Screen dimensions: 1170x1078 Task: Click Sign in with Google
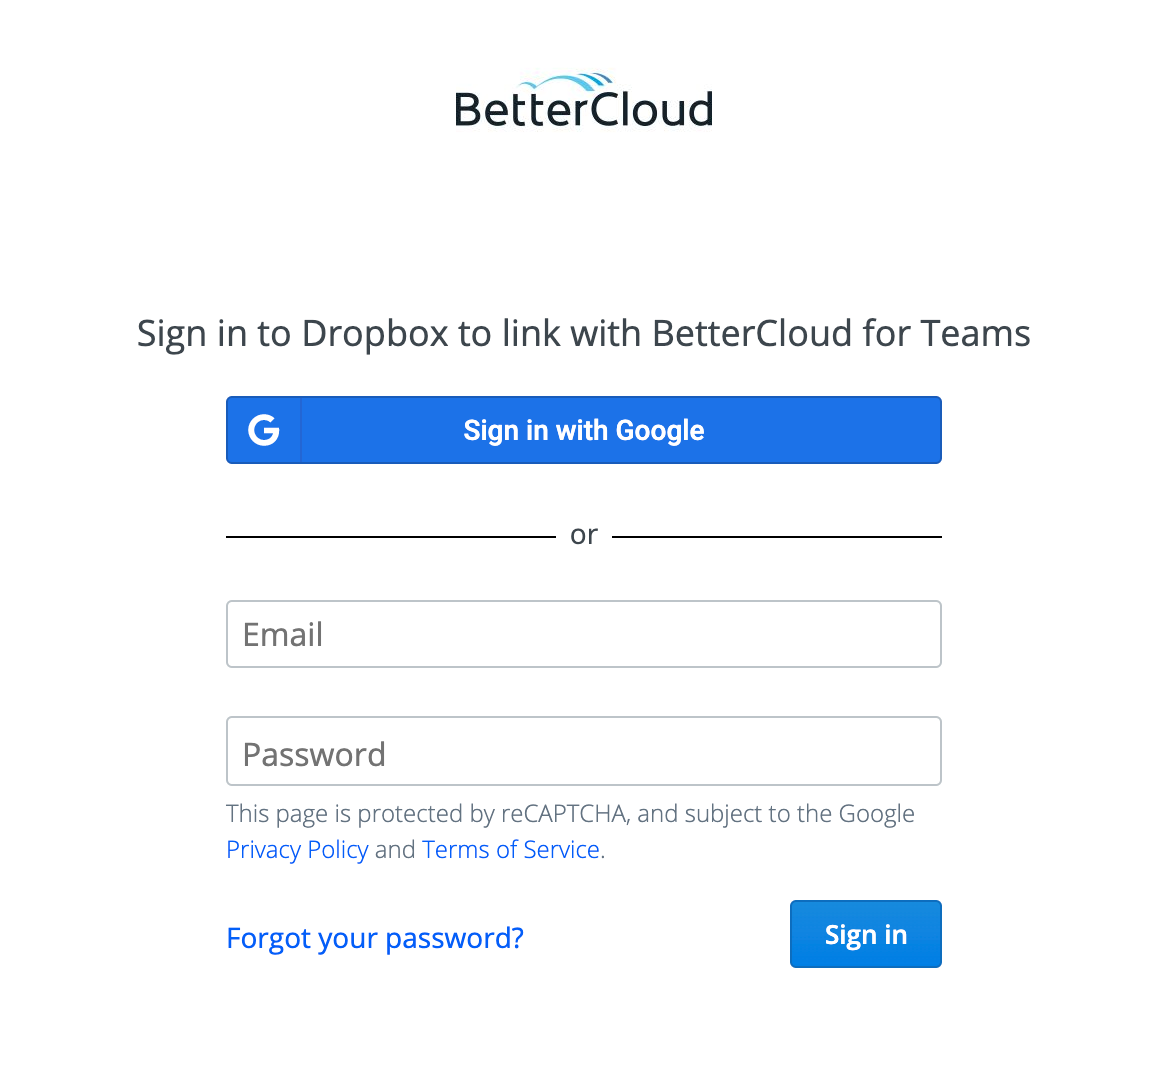coord(583,429)
